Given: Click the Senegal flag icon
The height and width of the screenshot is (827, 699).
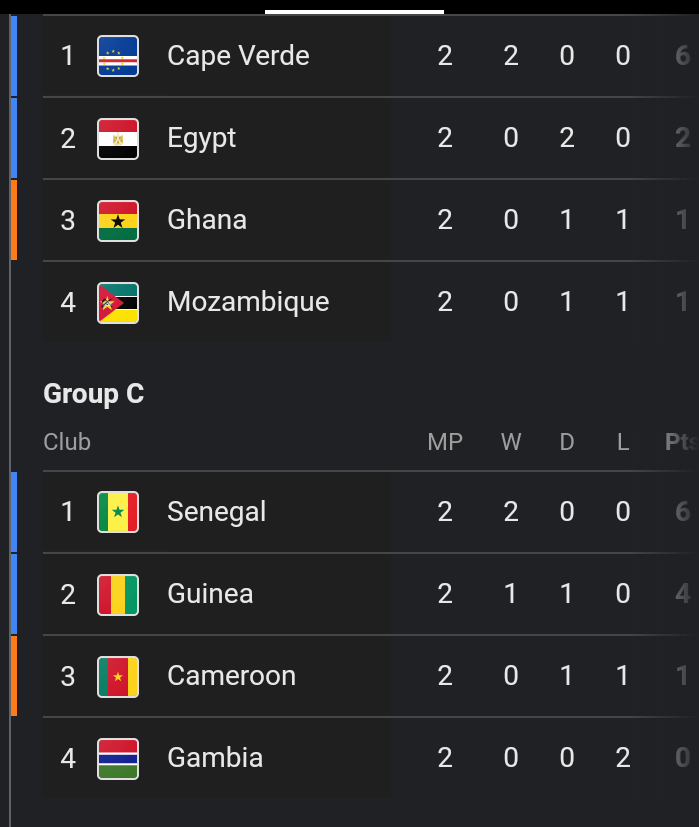Looking at the screenshot, I should (118, 512).
